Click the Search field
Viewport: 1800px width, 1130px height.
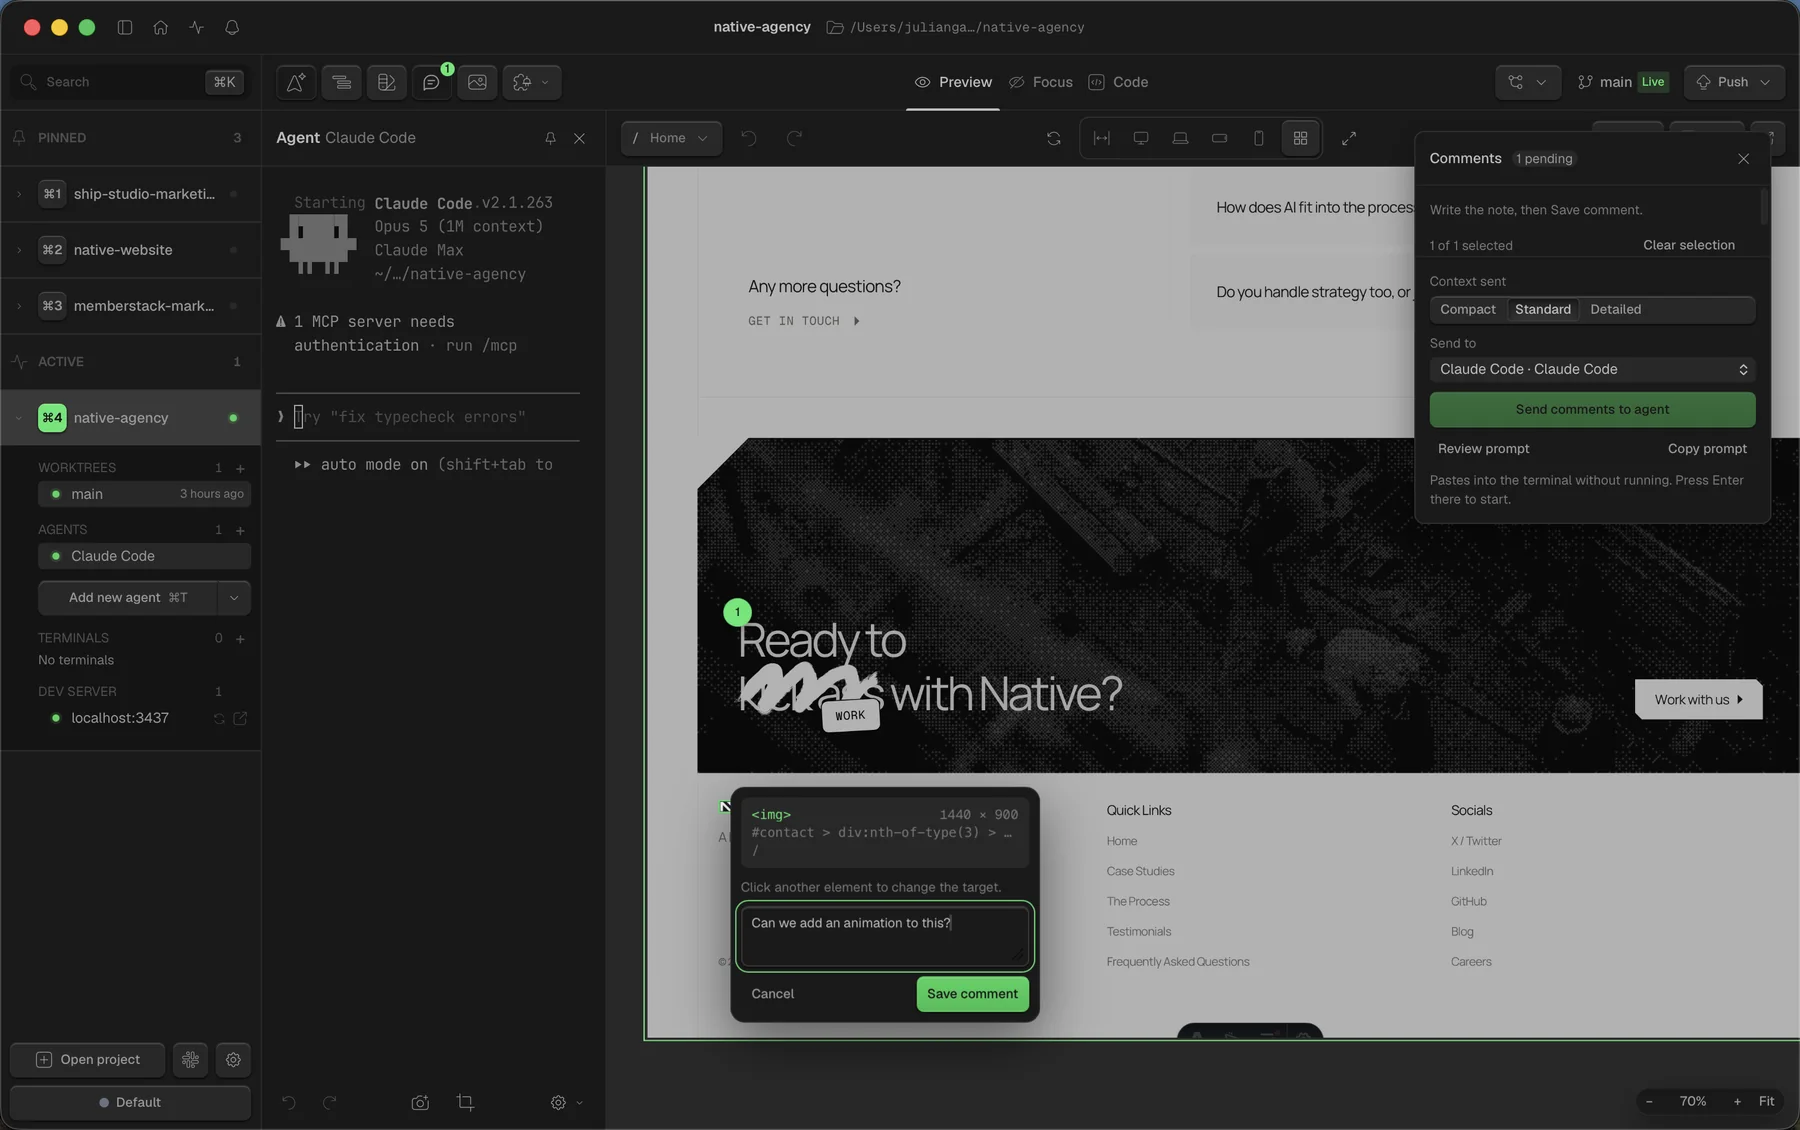130,82
